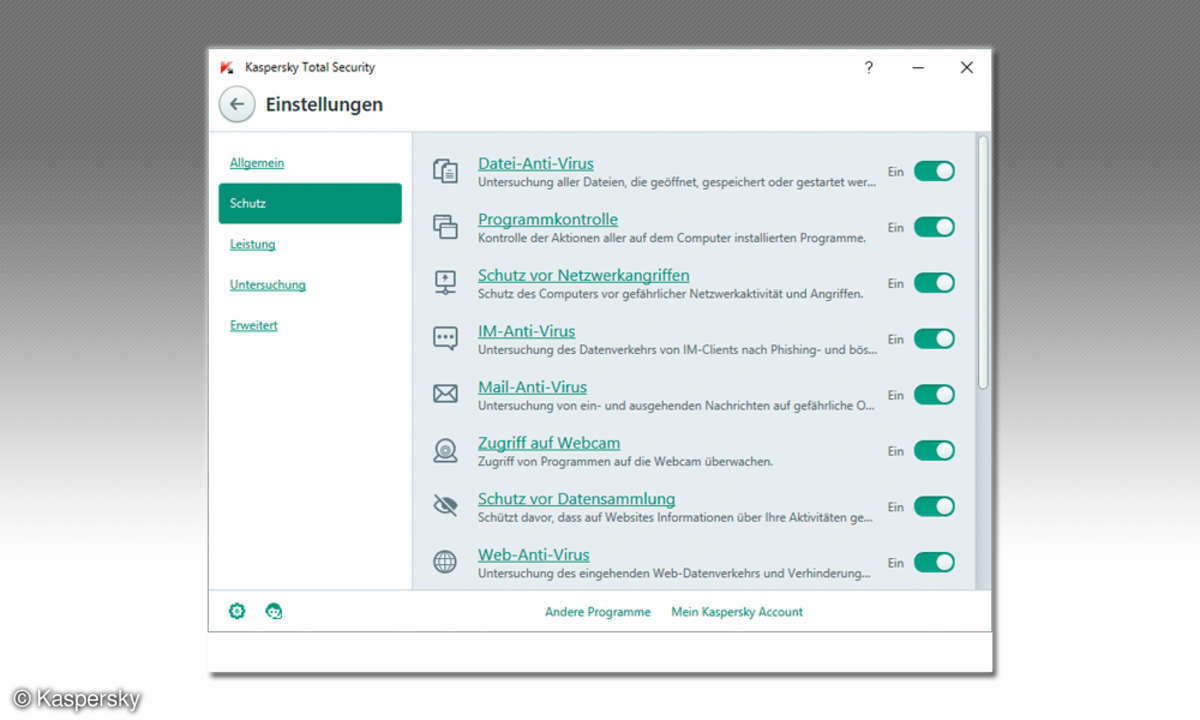Click the back arrow next to Einstellungen

[x=237, y=104]
